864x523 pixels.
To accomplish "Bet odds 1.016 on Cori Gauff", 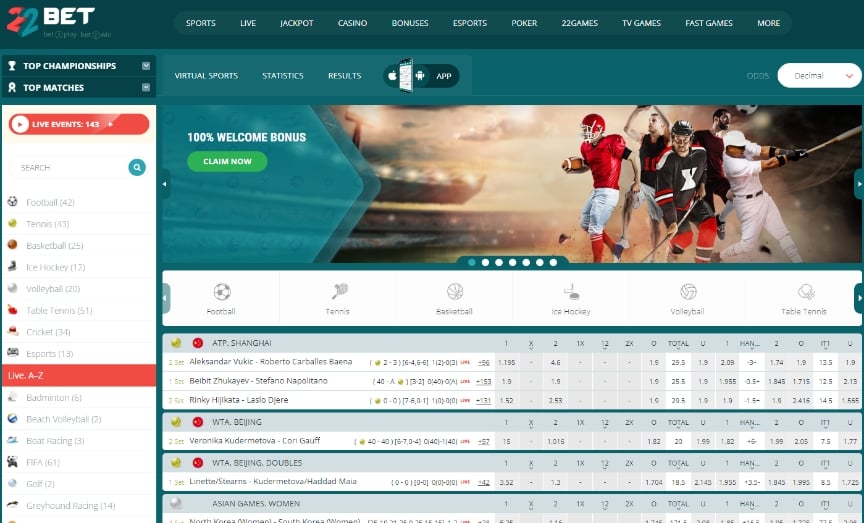I will click(555, 441).
